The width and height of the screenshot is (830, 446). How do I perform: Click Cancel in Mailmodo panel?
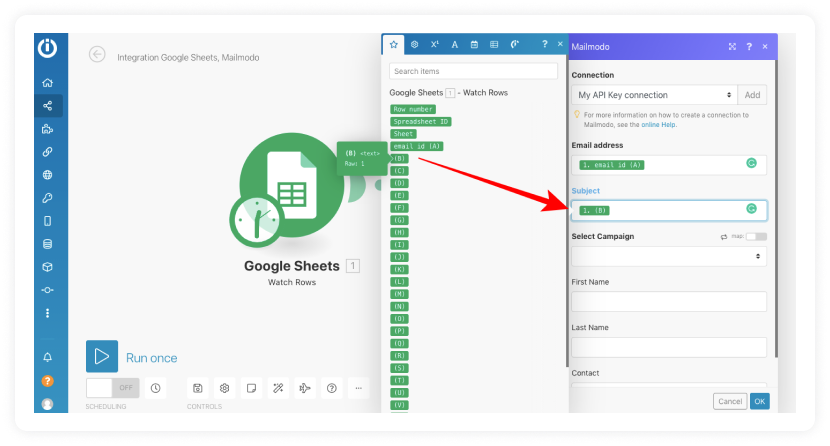click(x=730, y=401)
